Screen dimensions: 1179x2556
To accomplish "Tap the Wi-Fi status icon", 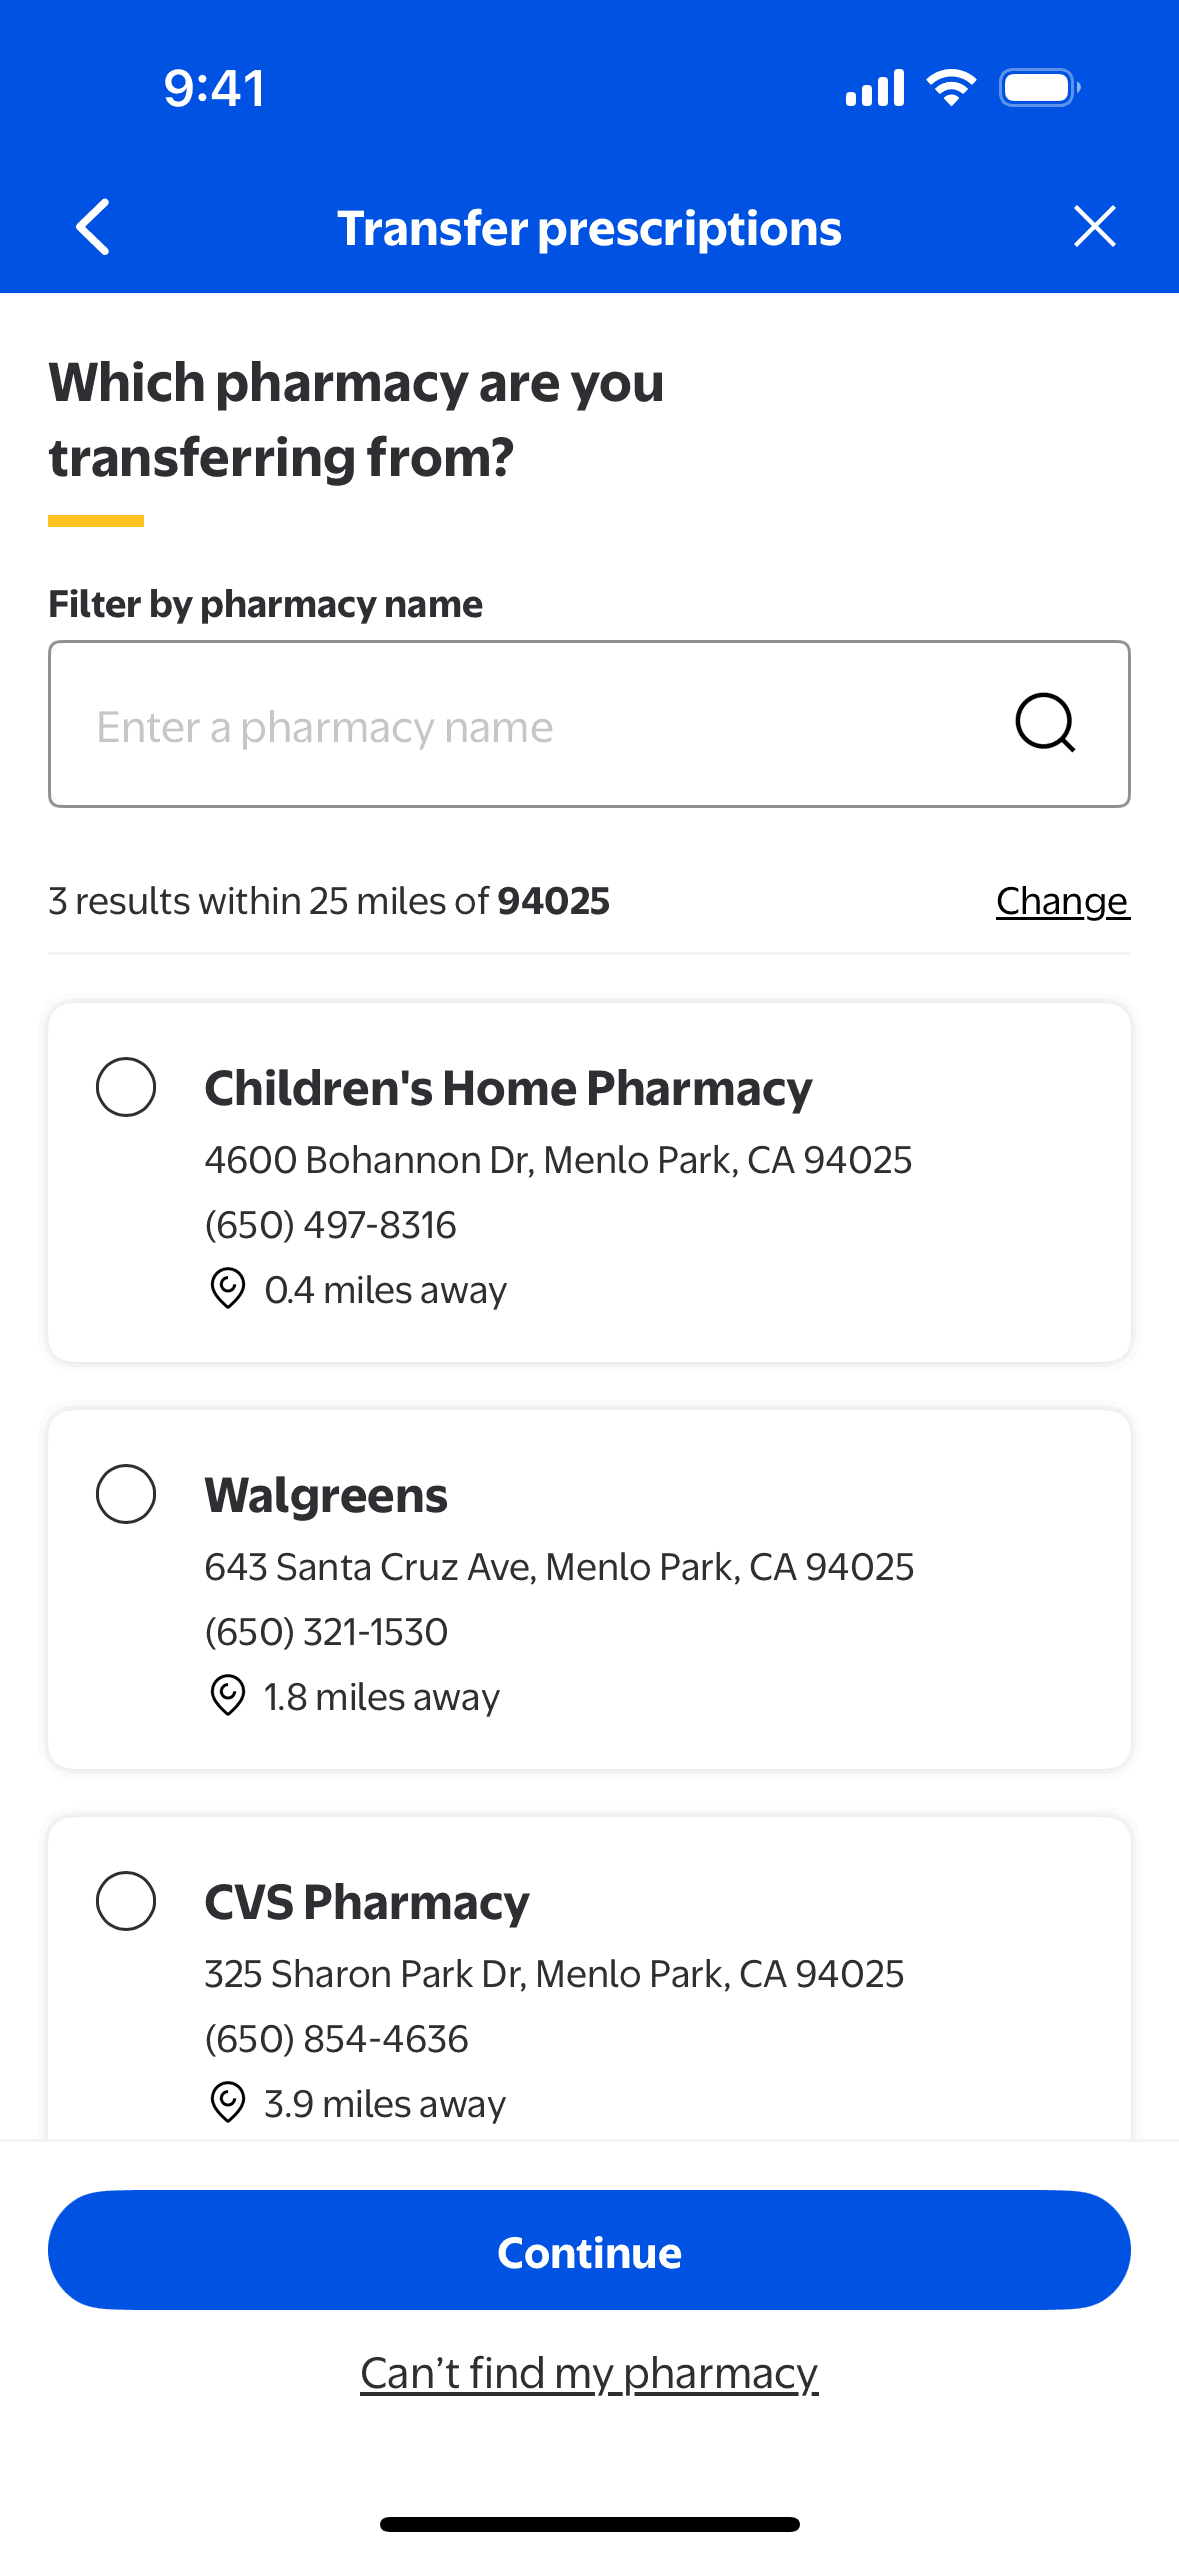I will click(951, 88).
